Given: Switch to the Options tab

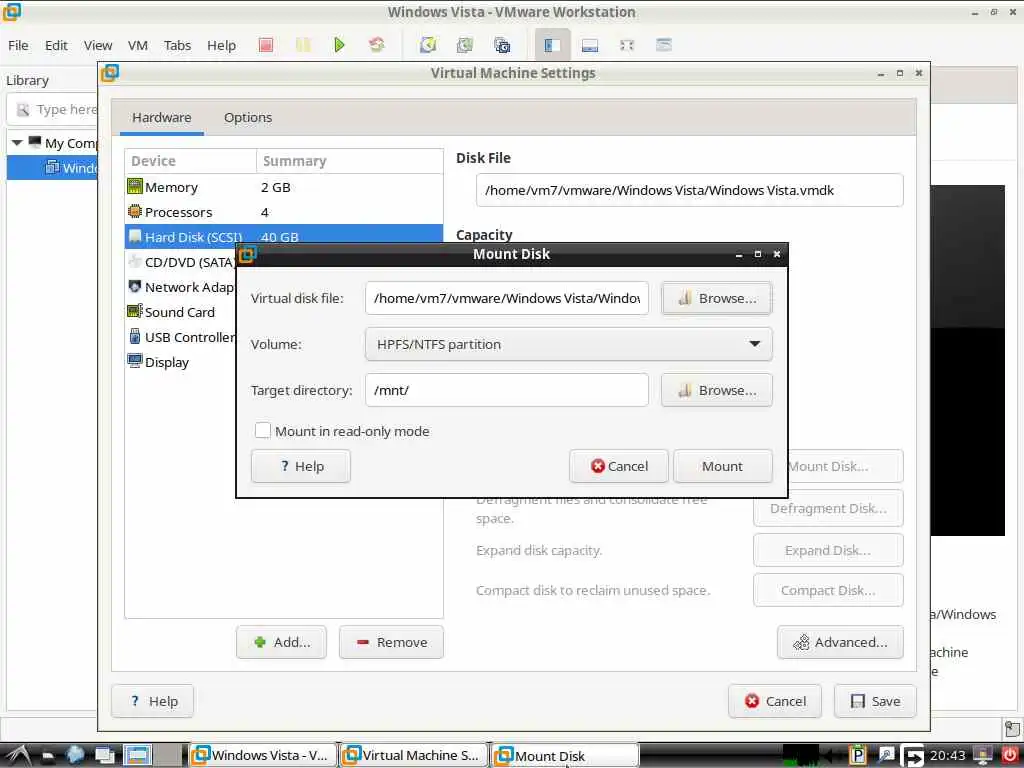Looking at the screenshot, I should click(x=248, y=118).
